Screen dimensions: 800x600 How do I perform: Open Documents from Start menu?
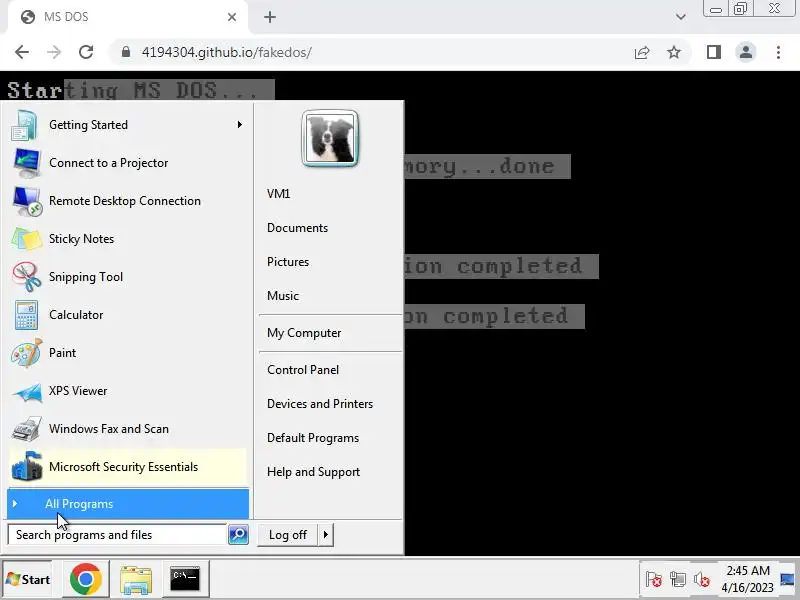297,228
